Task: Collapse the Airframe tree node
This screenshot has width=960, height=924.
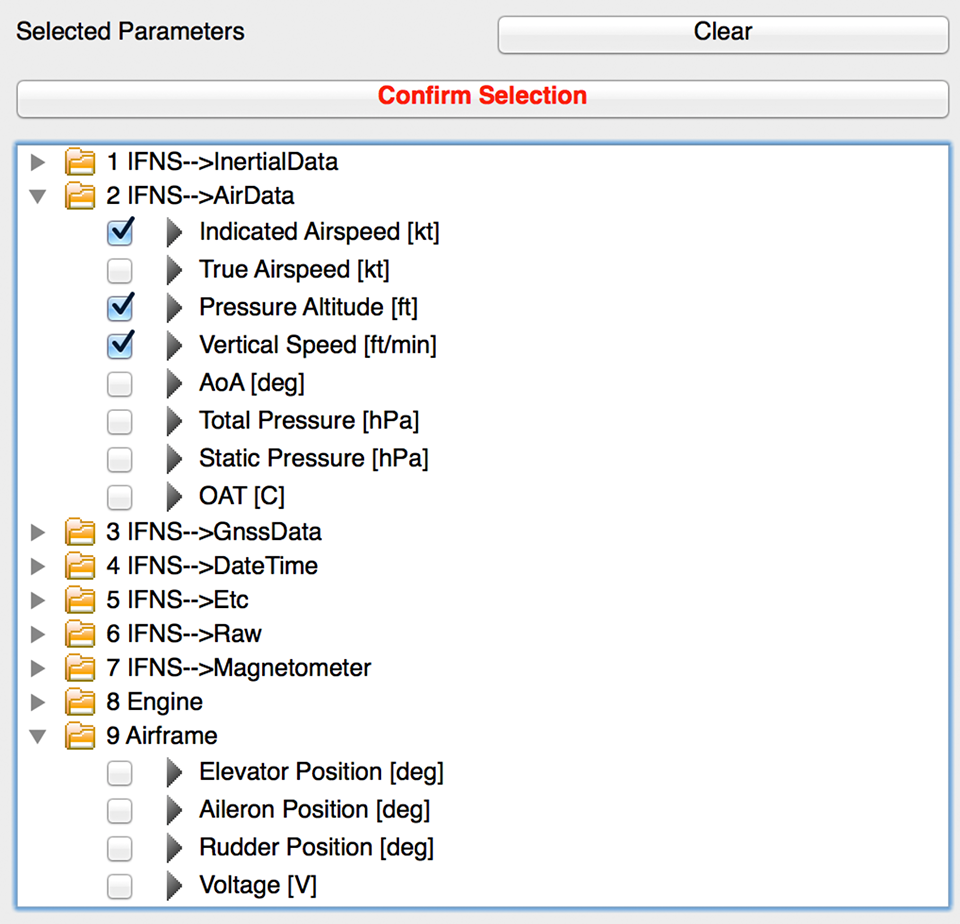Action: coord(39,737)
